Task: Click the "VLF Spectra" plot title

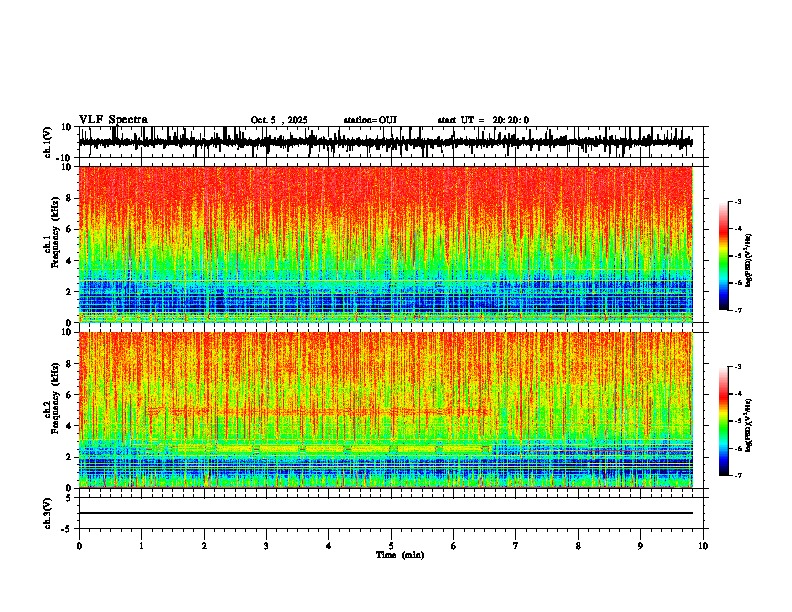Action: click(113, 120)
